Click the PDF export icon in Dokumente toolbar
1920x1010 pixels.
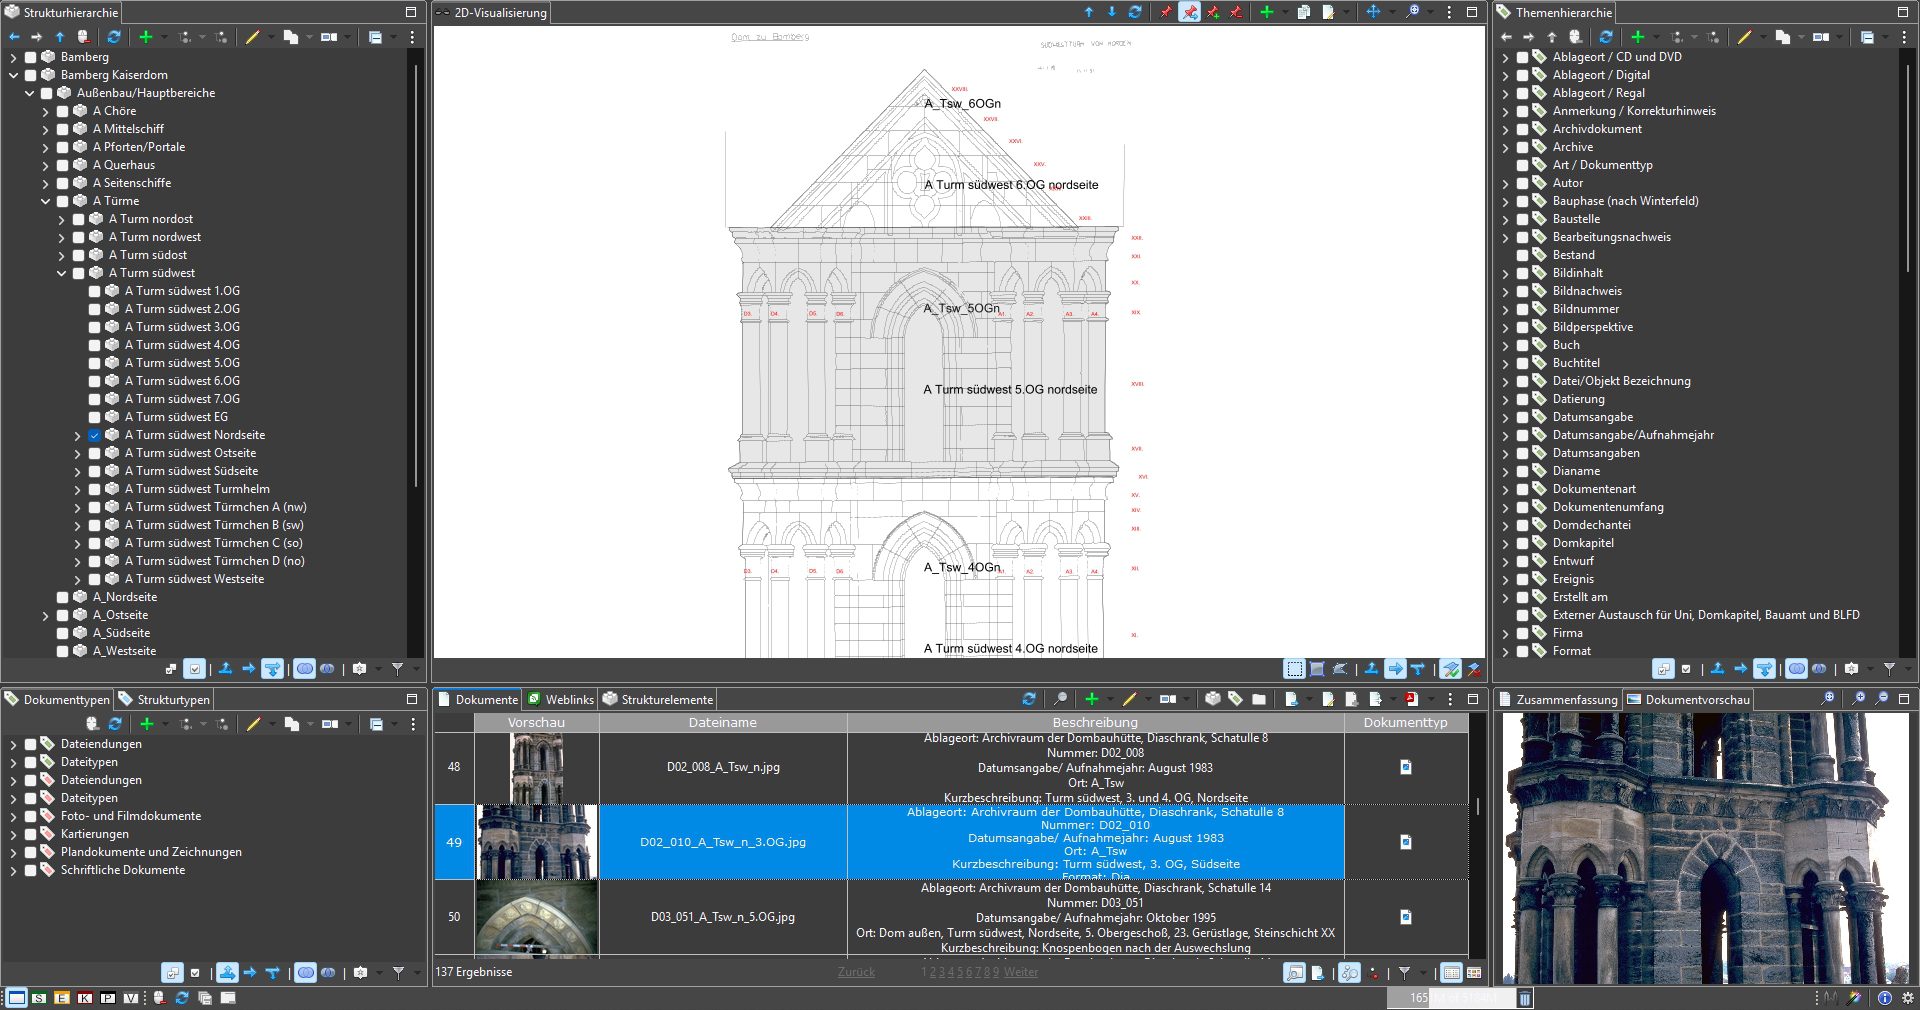tap(1411, 699)
